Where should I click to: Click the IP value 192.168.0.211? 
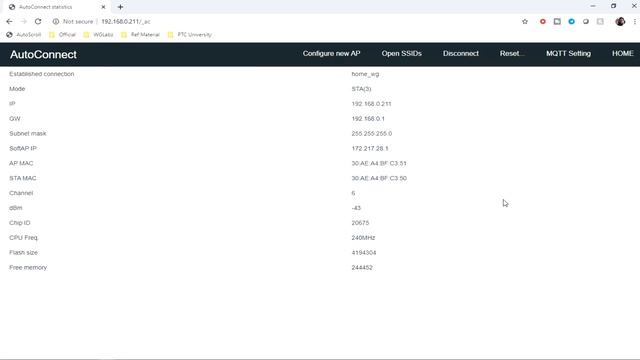coord(371,104)
